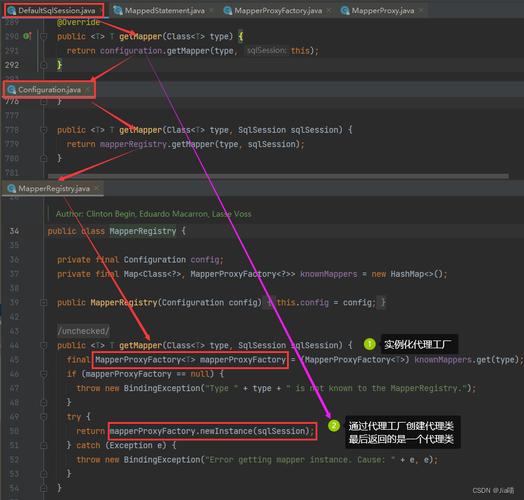Viewport: 524px width, 500px height.
Task: Click the @Override annotation
Action: (78, 22)
